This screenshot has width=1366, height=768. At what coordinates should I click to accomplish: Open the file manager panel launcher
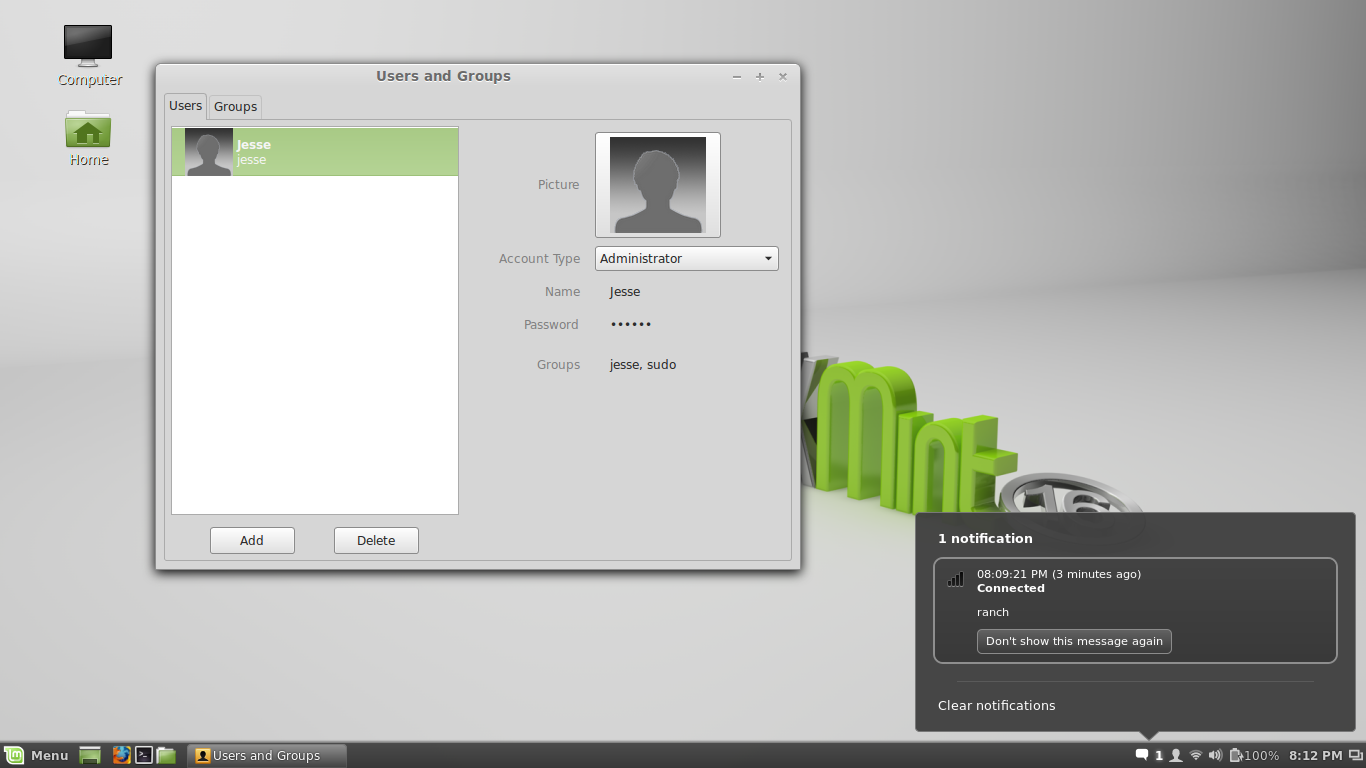tap(166, 755)
